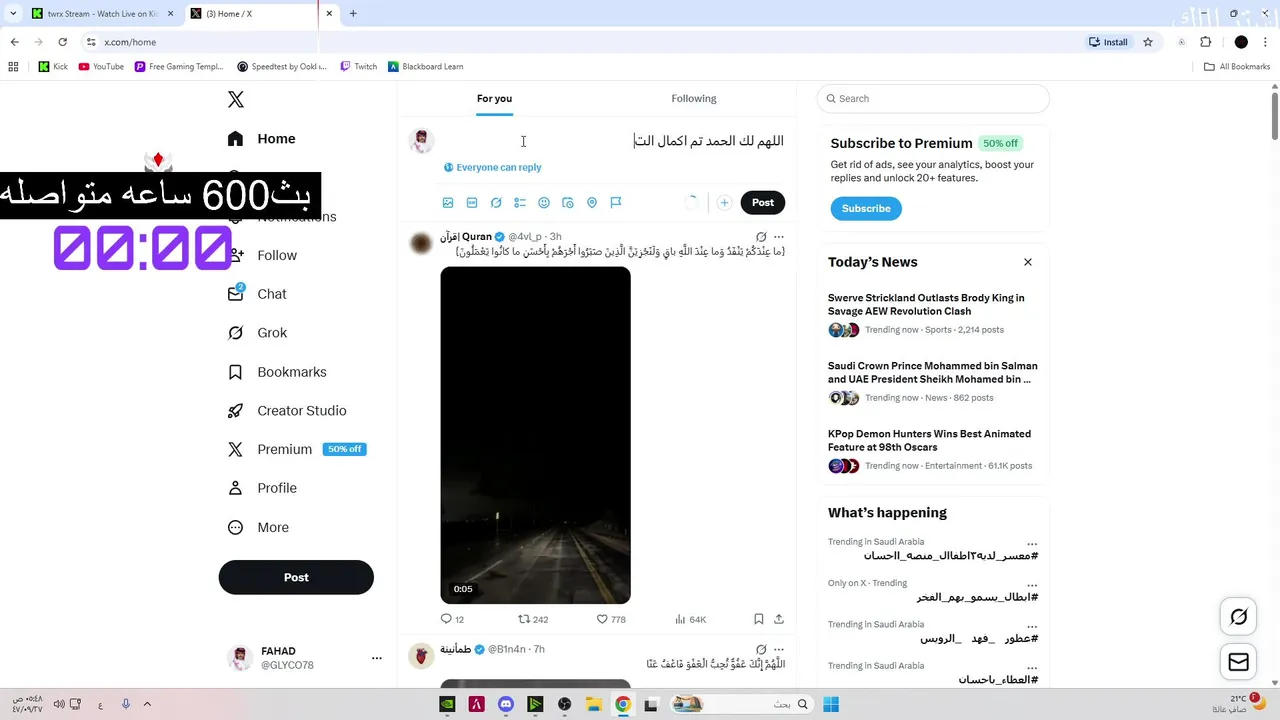Reload the page in Chrome
The width and height of the screenshot is (1280, 720).
point(62,42)
